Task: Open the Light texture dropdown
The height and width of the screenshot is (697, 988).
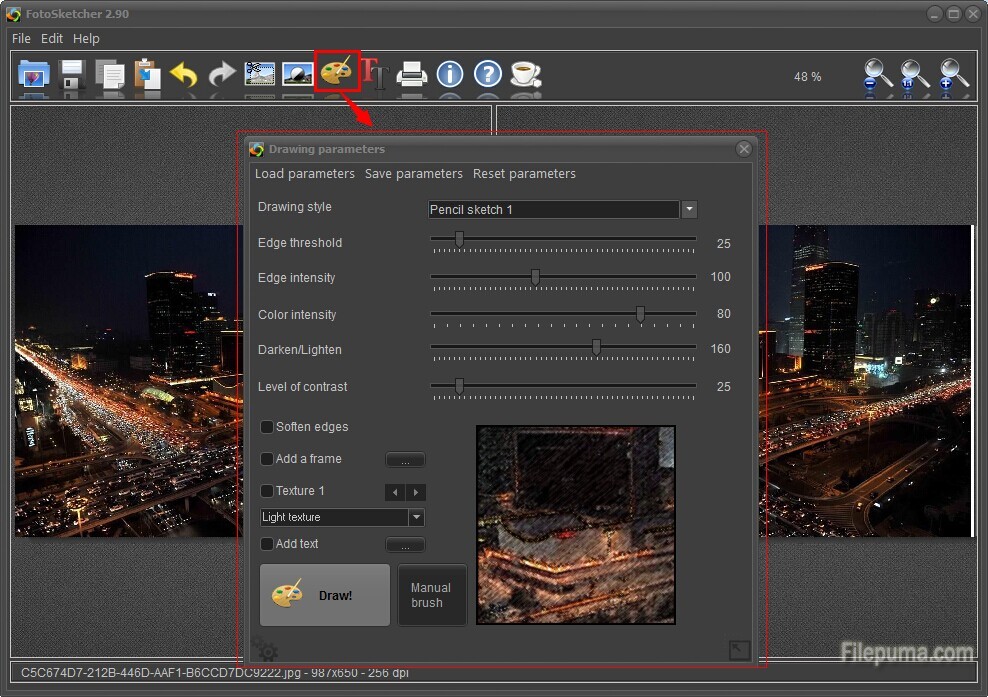Action: click(x=416, y=518)
